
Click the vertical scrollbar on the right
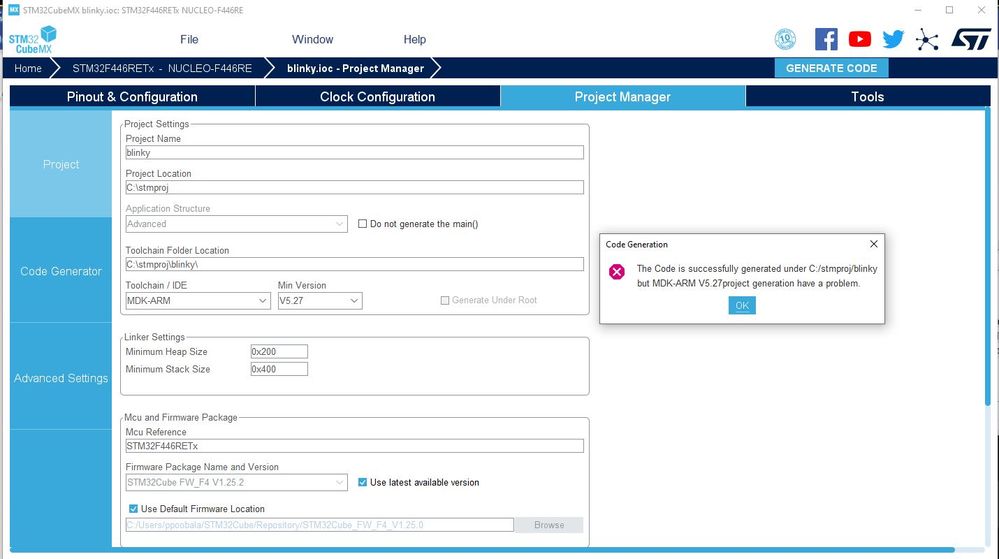(988, 256)
